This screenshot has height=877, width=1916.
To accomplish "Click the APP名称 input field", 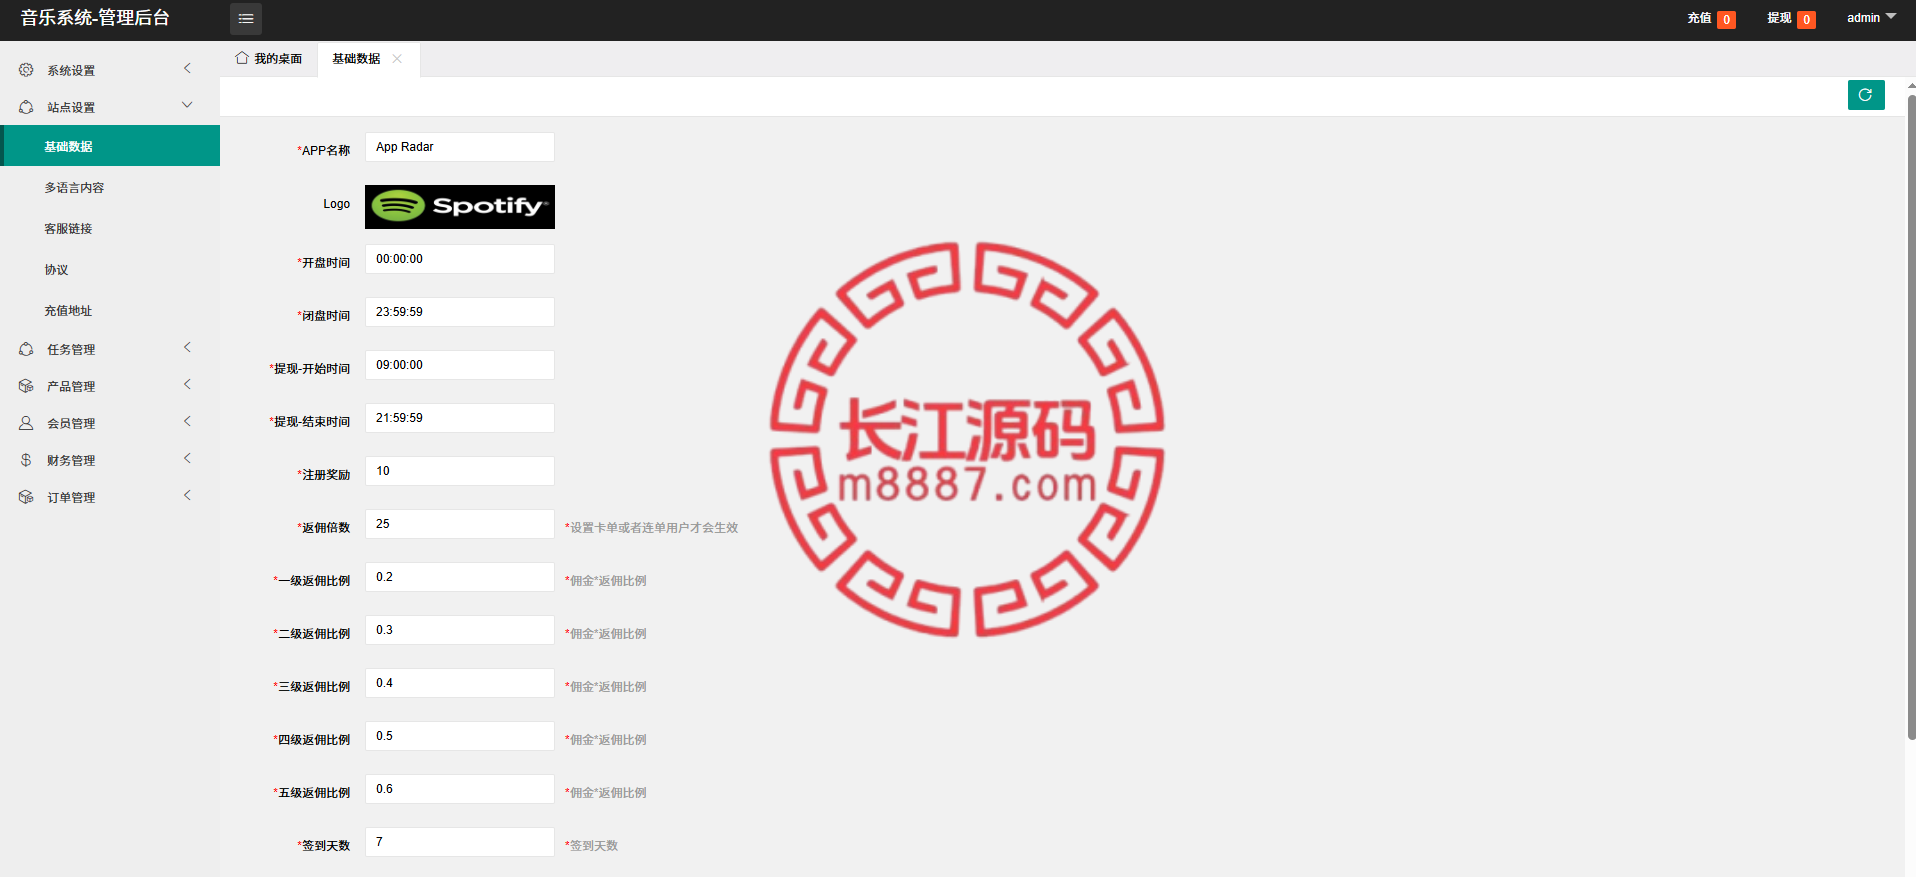I will pos(460,147).
